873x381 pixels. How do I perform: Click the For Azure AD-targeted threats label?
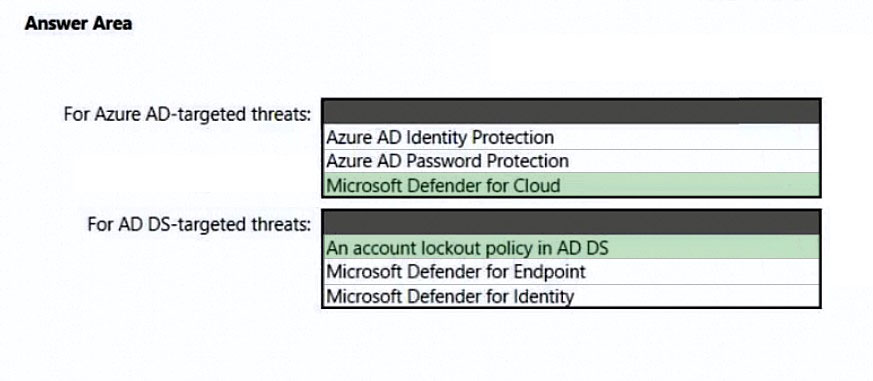tap(187, 114)
